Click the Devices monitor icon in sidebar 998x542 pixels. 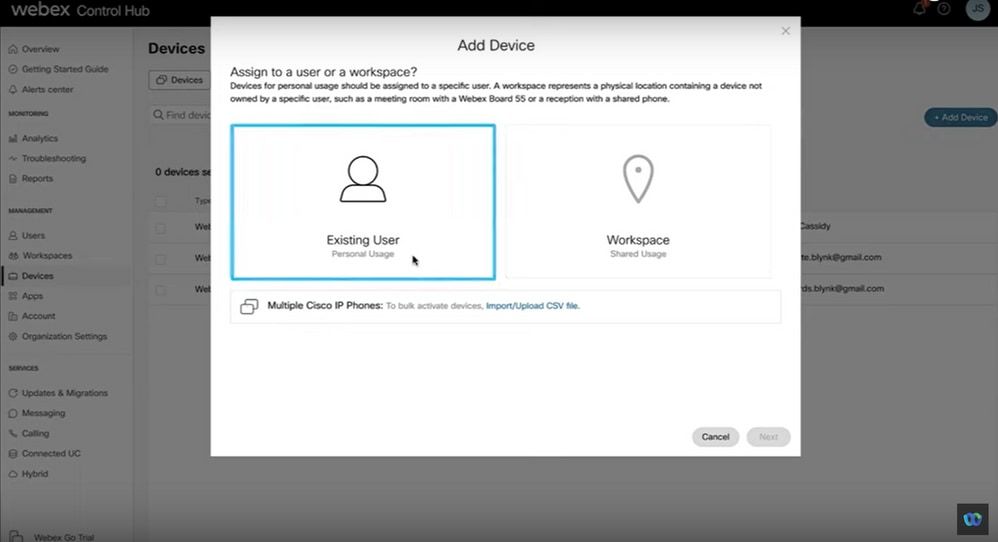(13, 276)
